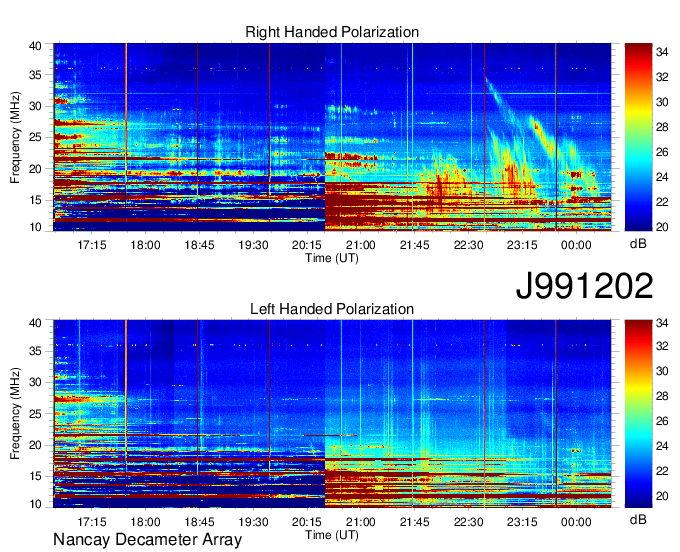Screen dimensions: 680x552
Task: Click the 20 dB label on the top colorbar
Action: (662, 227)
